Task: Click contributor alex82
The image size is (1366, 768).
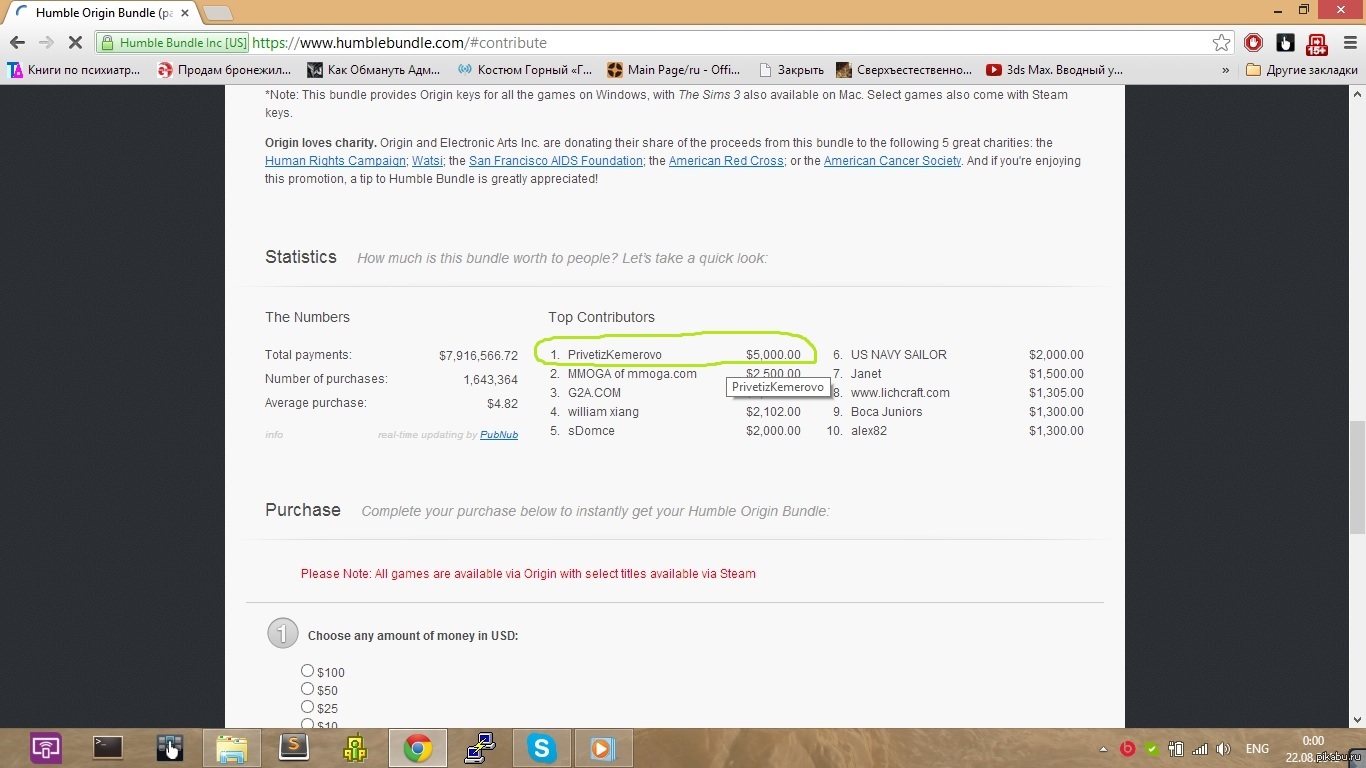Action: pos(869,431)
